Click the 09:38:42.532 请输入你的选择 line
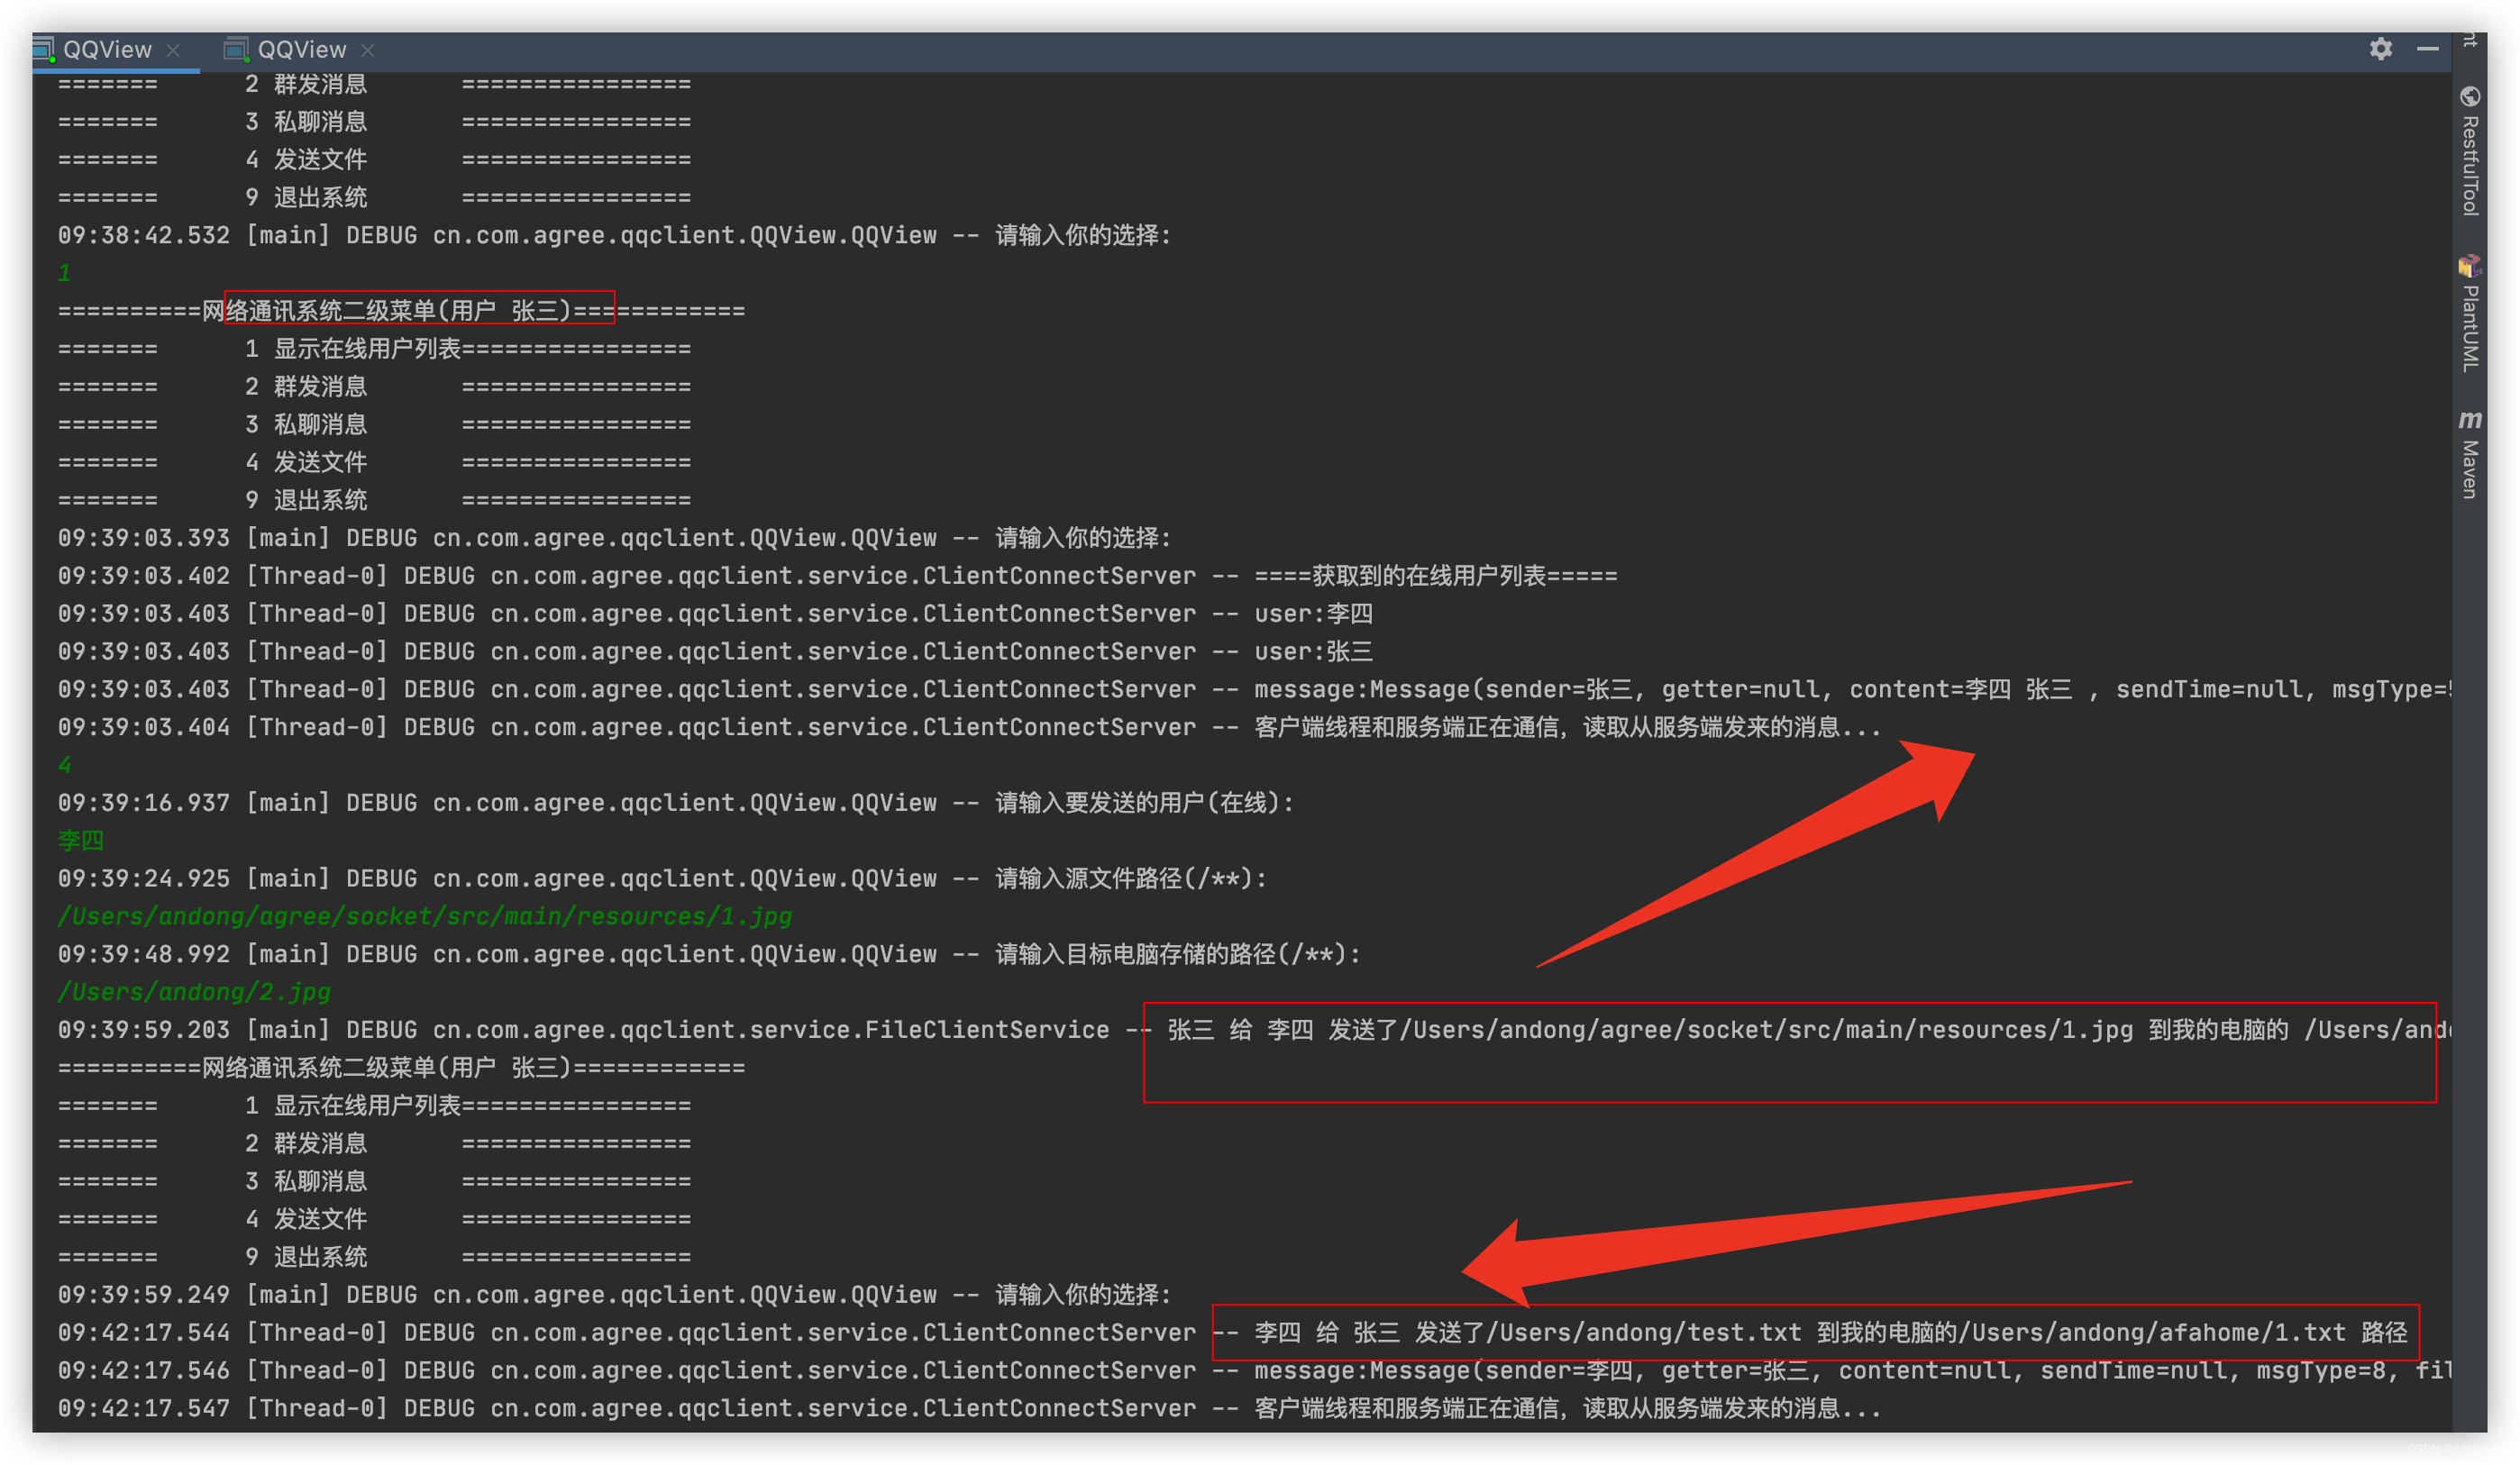Viewport: 2520px width, 1465px height. tap(614, 236)
